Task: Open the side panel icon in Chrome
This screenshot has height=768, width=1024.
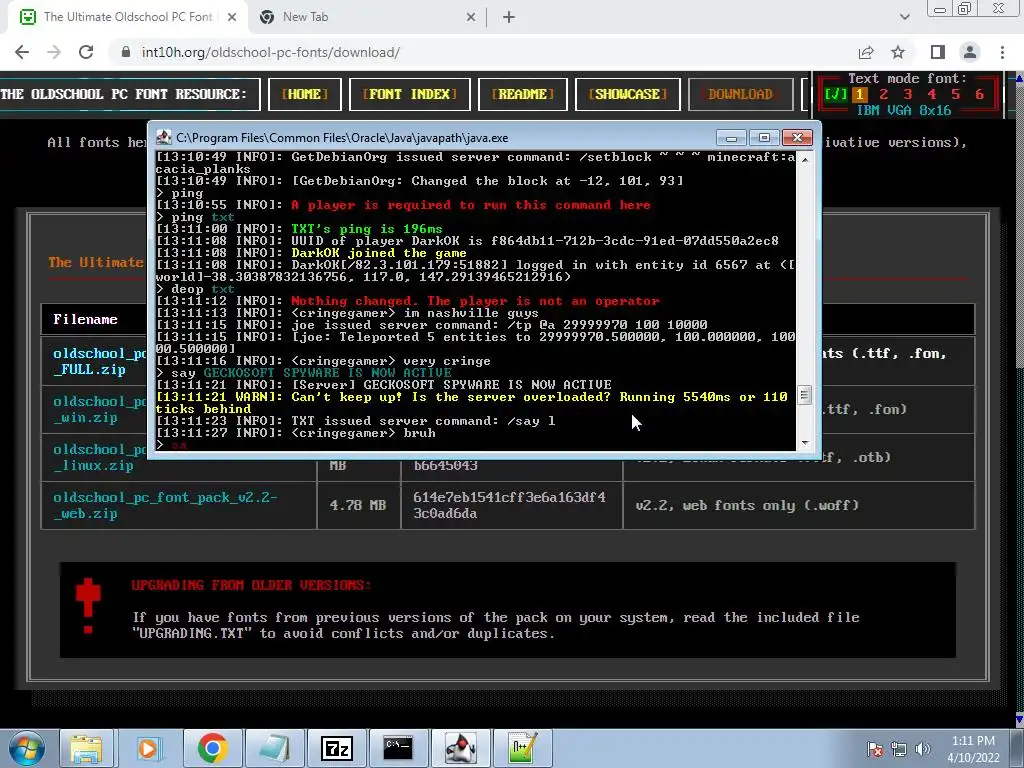Action: 938,52
